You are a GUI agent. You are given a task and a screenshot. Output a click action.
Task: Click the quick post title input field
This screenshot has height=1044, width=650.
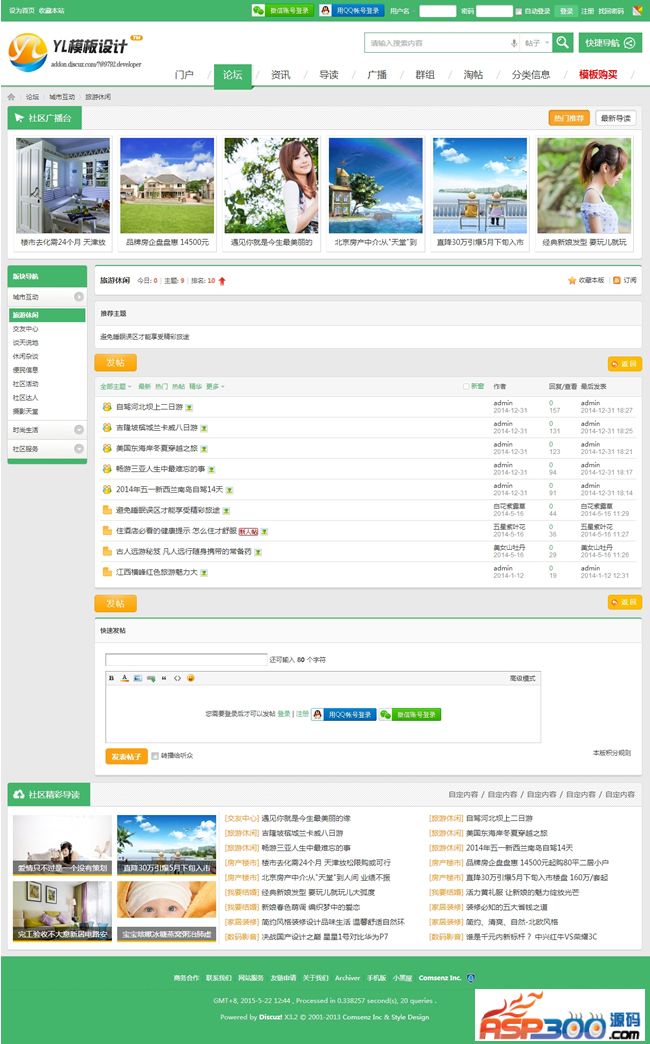pos(186,660)
